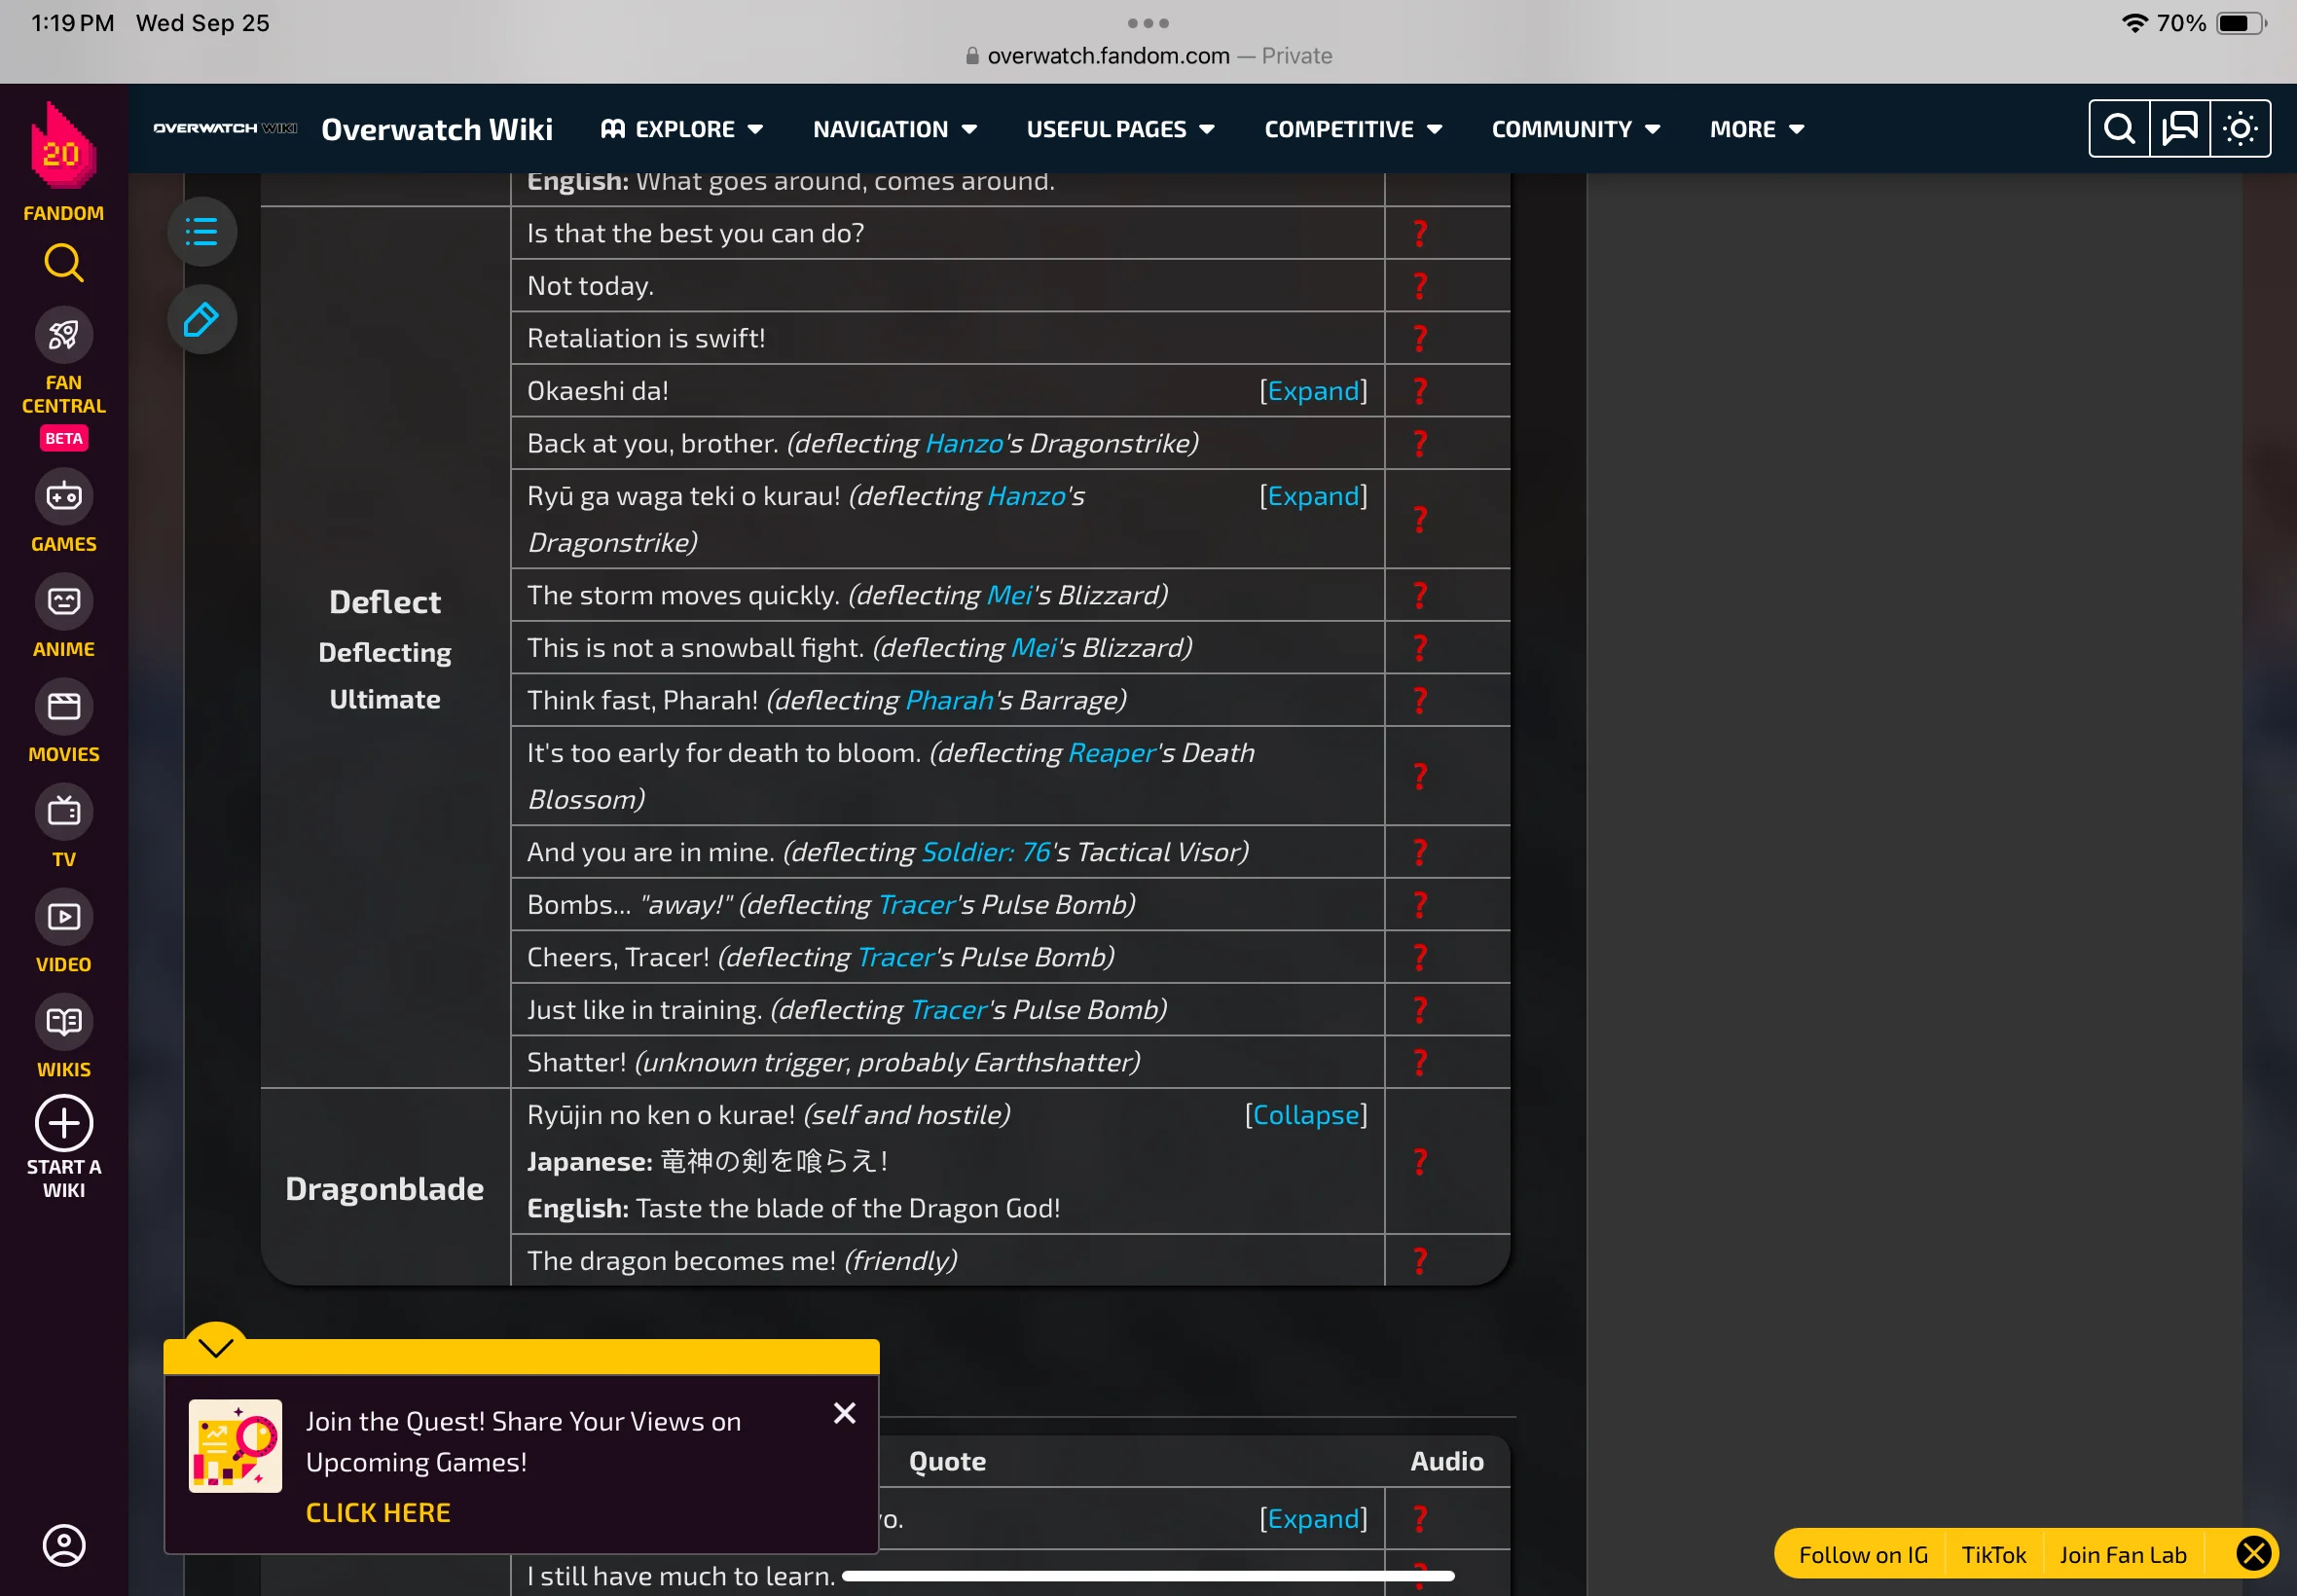Tap the overwatch.fandom.com address bar

1148,56
